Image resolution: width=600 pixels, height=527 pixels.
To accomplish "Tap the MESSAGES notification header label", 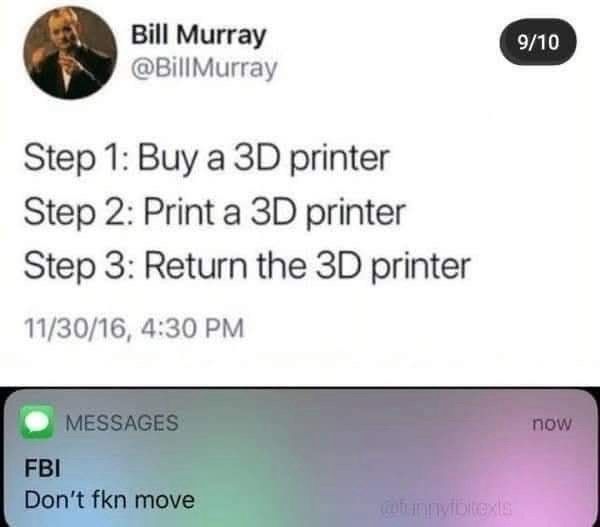I will click(122, 423).
